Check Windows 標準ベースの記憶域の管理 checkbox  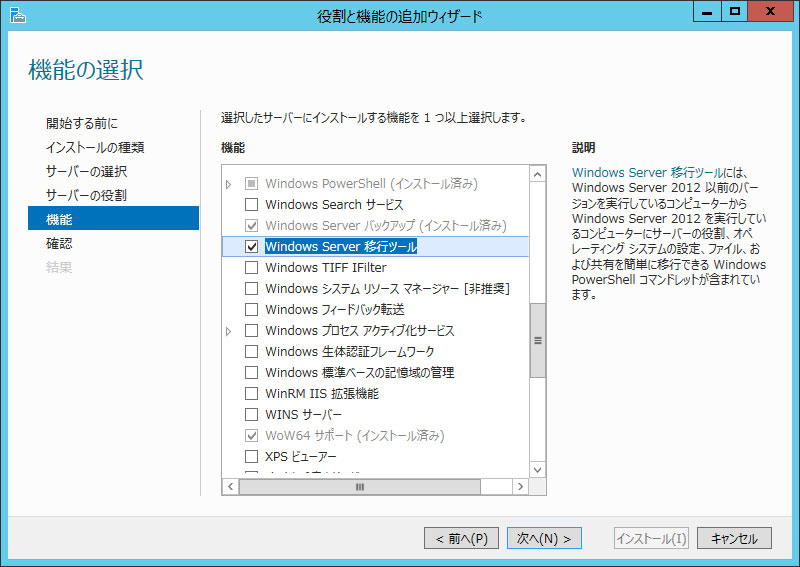[x=252, y=373]
